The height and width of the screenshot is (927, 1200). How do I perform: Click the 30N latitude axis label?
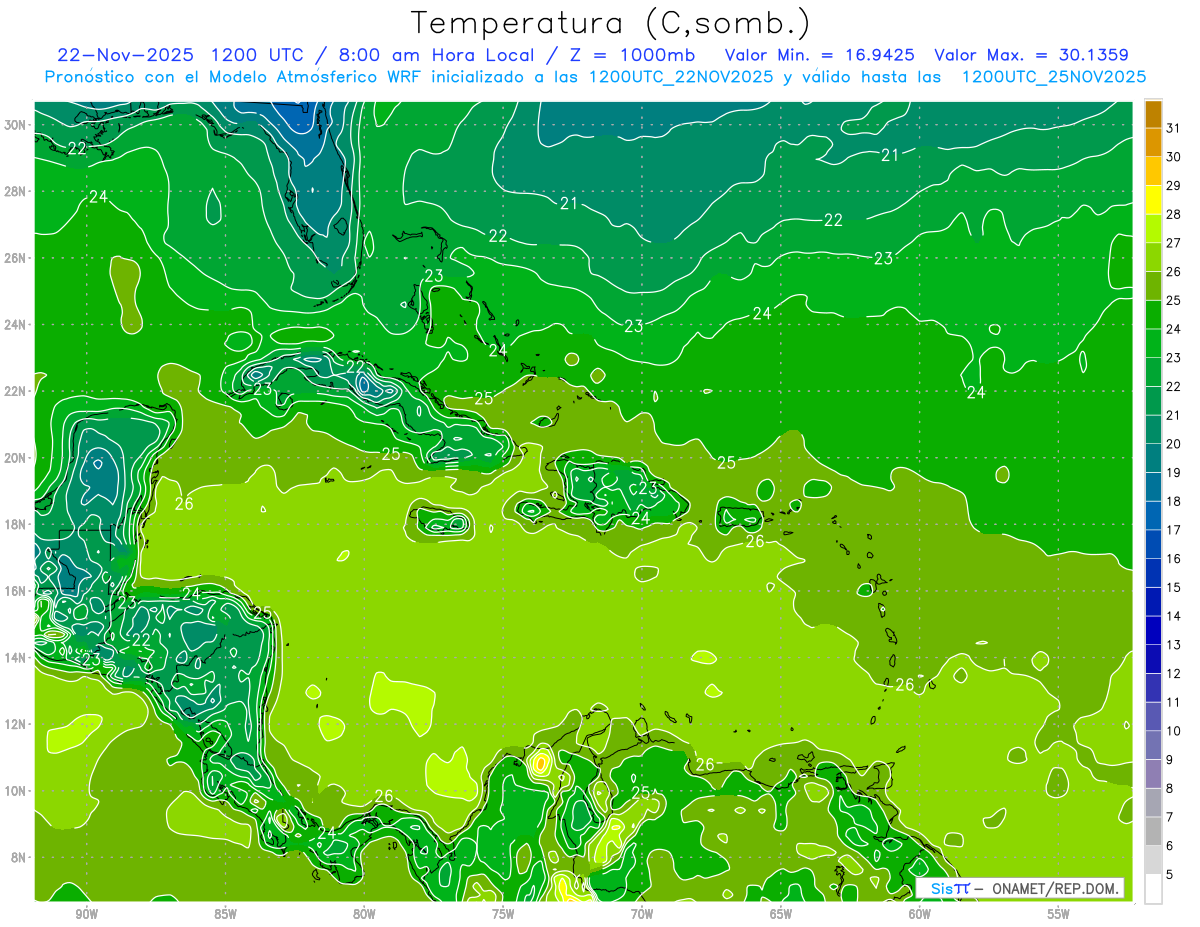click(17, 125)
